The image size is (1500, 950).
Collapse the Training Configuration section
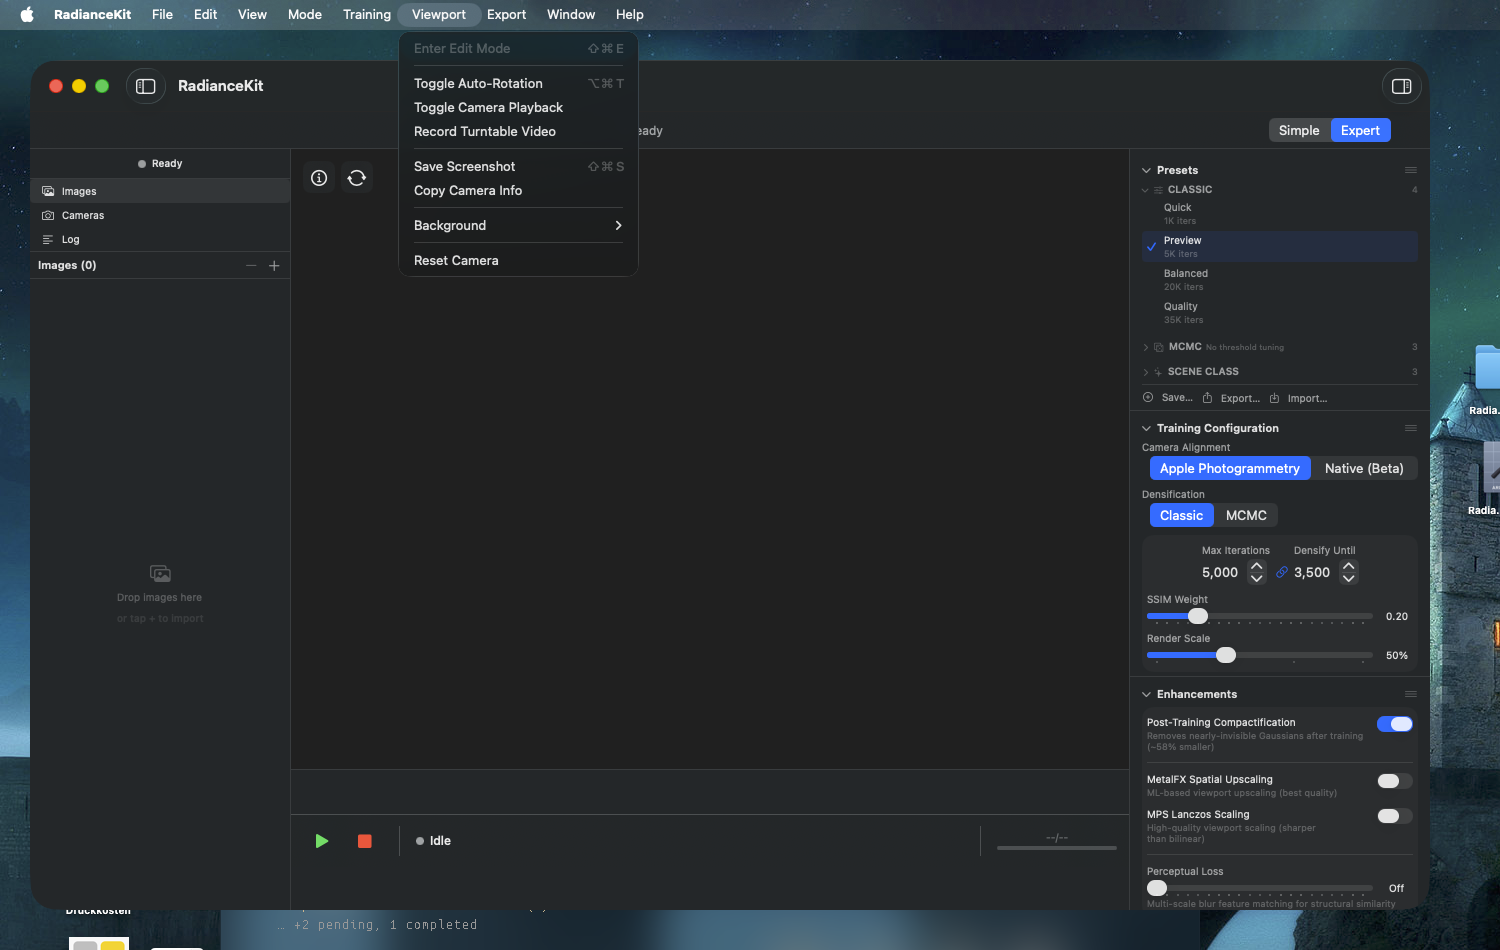pos(1147,428)
